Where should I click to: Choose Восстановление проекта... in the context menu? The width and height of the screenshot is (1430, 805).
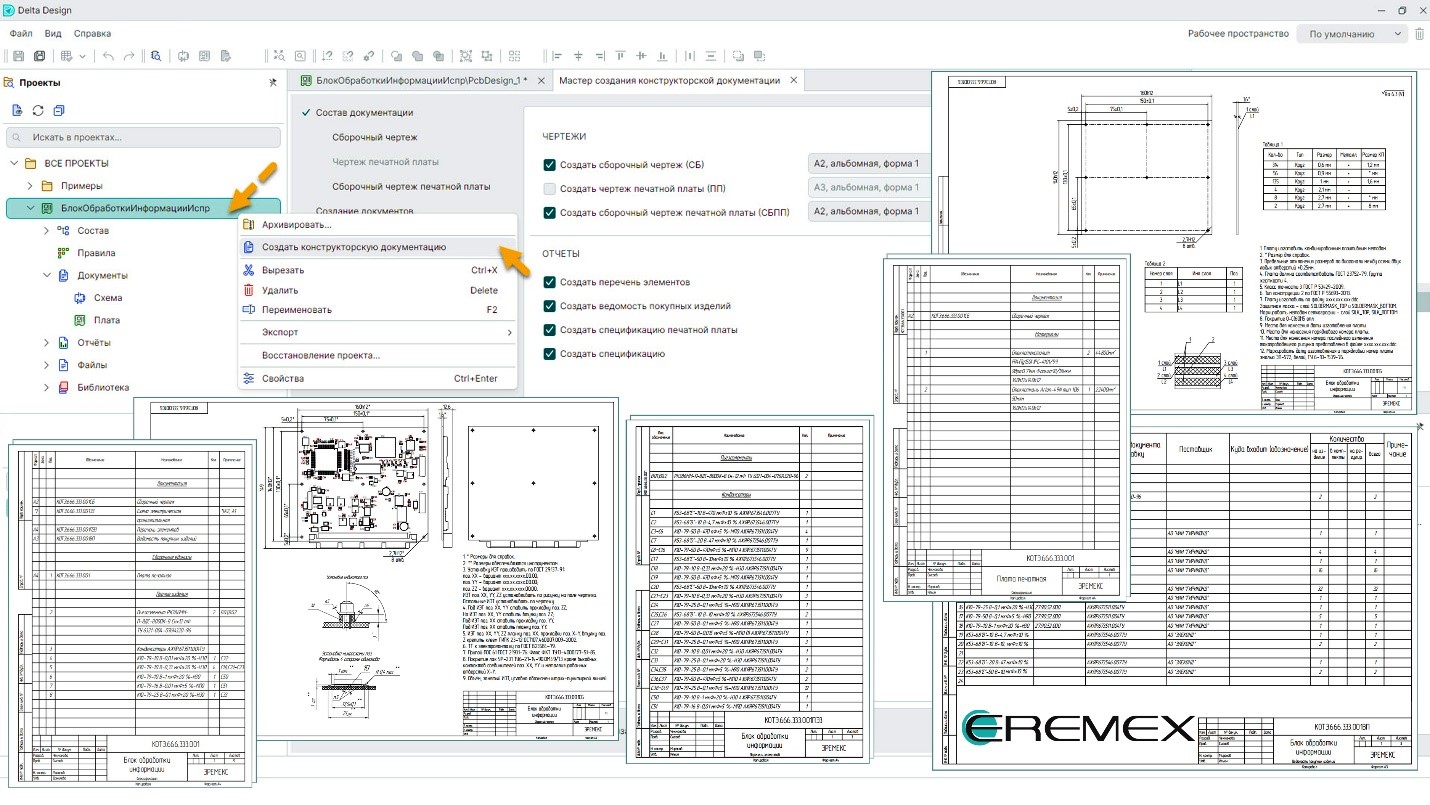(x=377, y=355)
